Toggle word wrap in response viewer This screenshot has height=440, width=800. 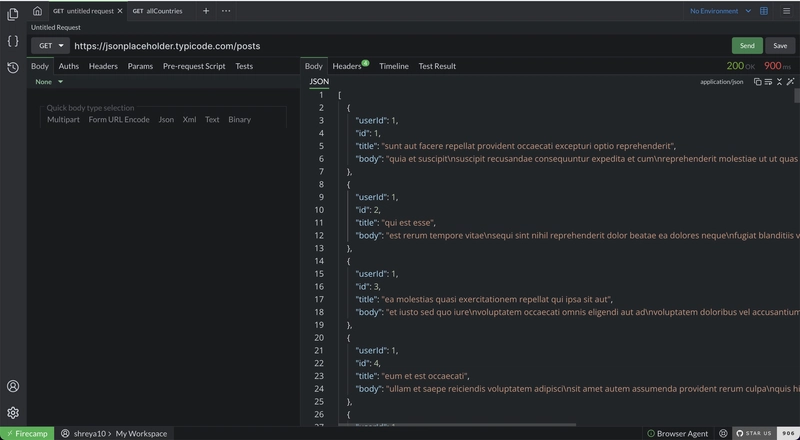(768, 82)
